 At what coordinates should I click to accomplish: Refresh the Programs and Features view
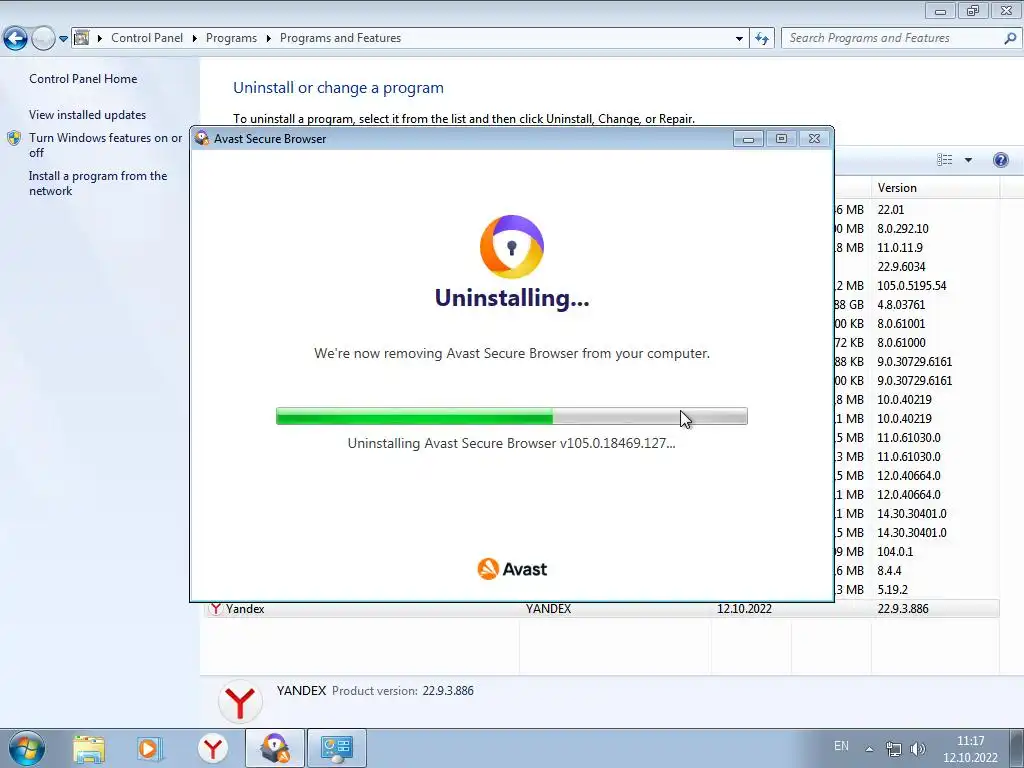point(761,39)
